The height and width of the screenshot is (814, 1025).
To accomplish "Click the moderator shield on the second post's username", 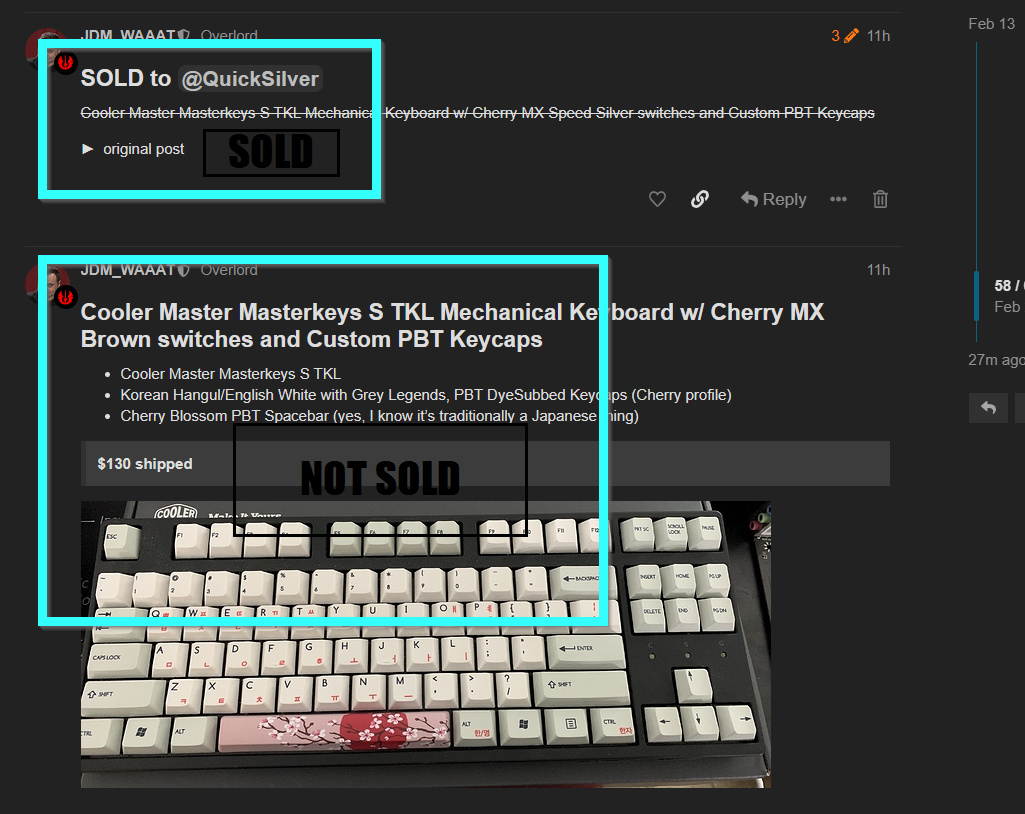I will [x=184, y=270].
